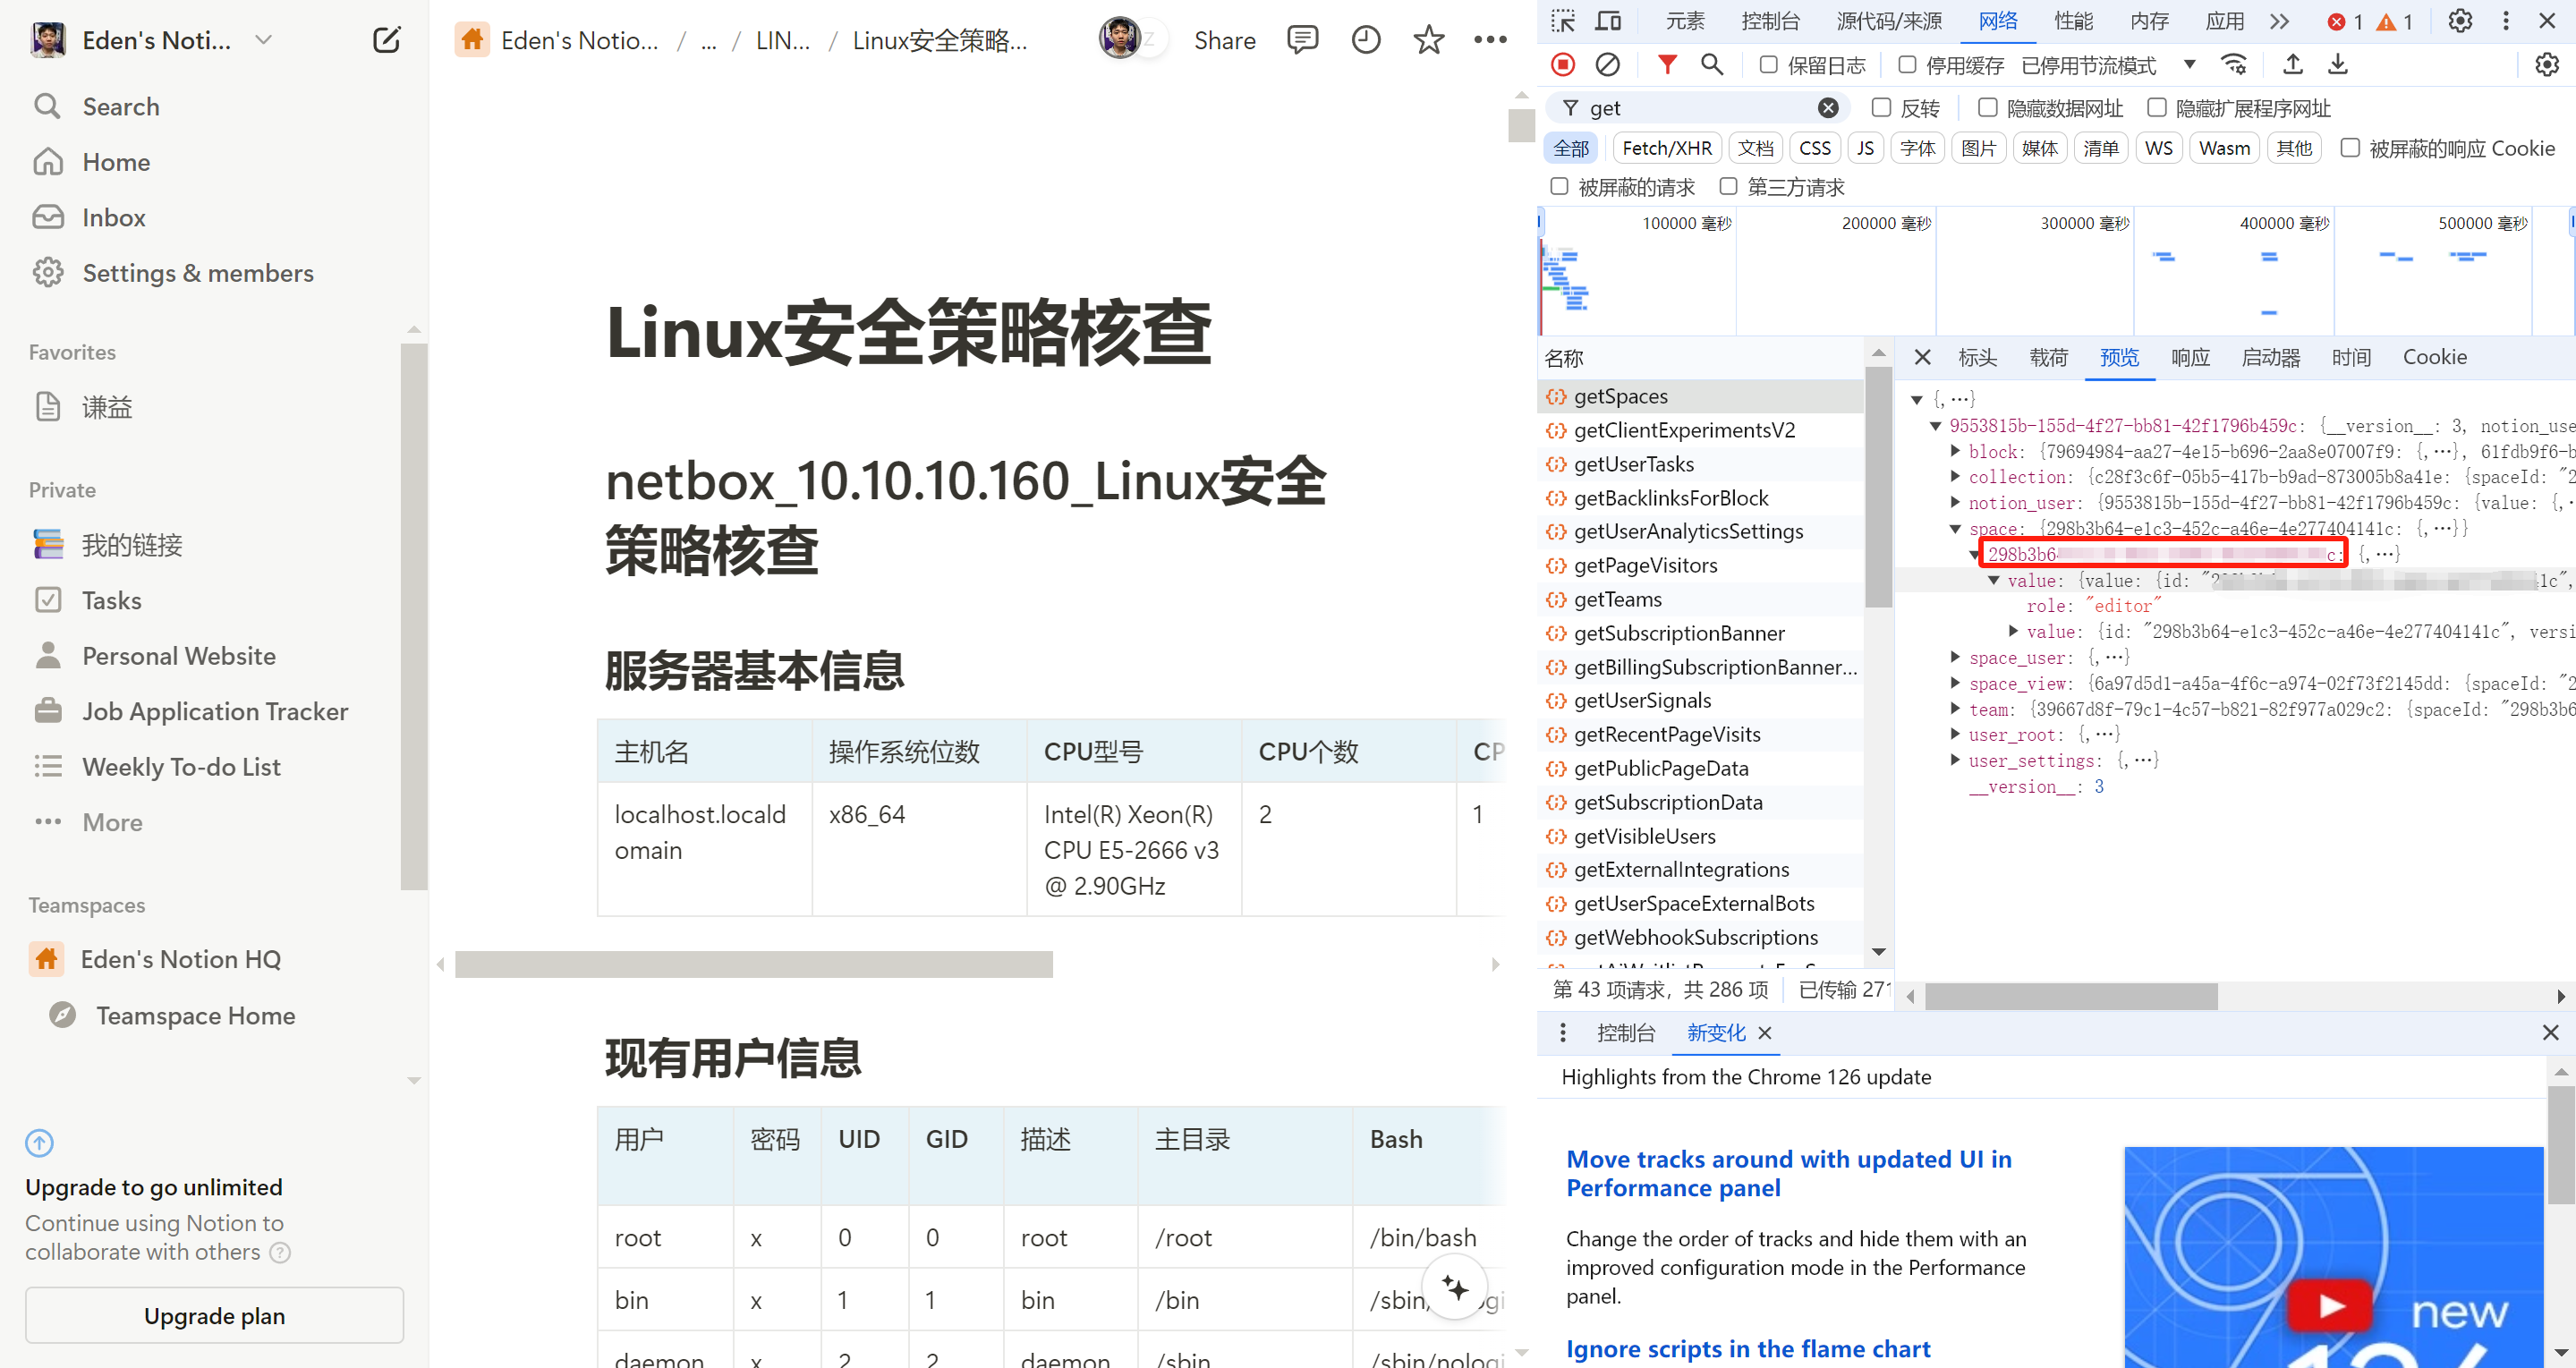Open the page comments icon
2576x1368 pixels.
pyautogui.click(x=1302, y=40)
